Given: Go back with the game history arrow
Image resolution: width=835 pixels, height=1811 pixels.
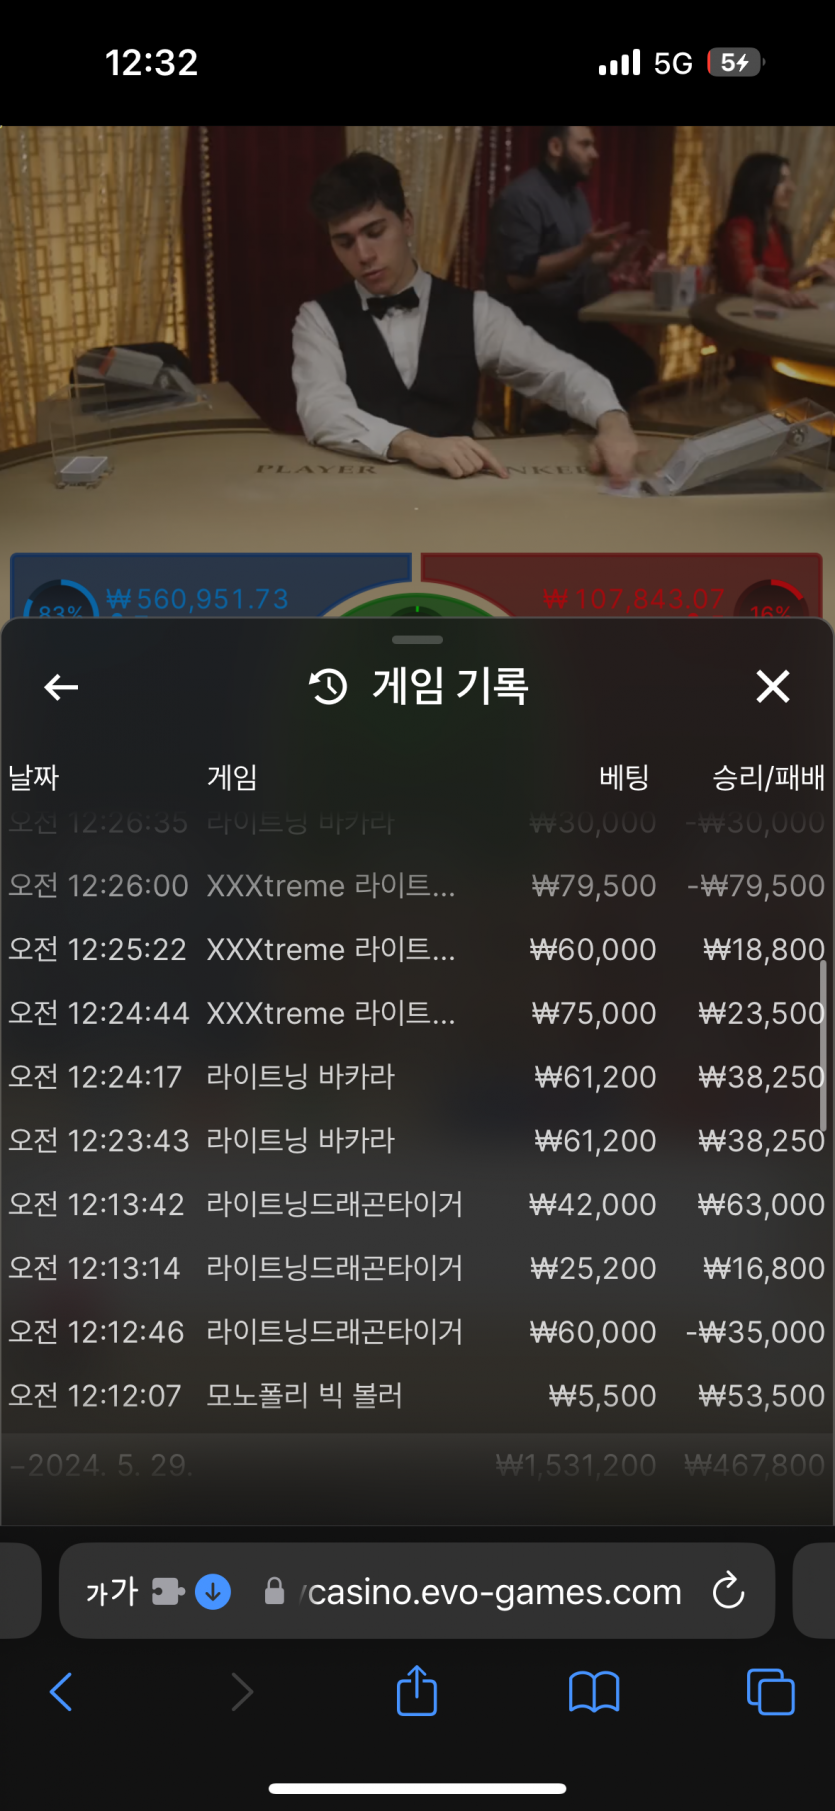Looking at the screenshot, I should tap(61, 687).
